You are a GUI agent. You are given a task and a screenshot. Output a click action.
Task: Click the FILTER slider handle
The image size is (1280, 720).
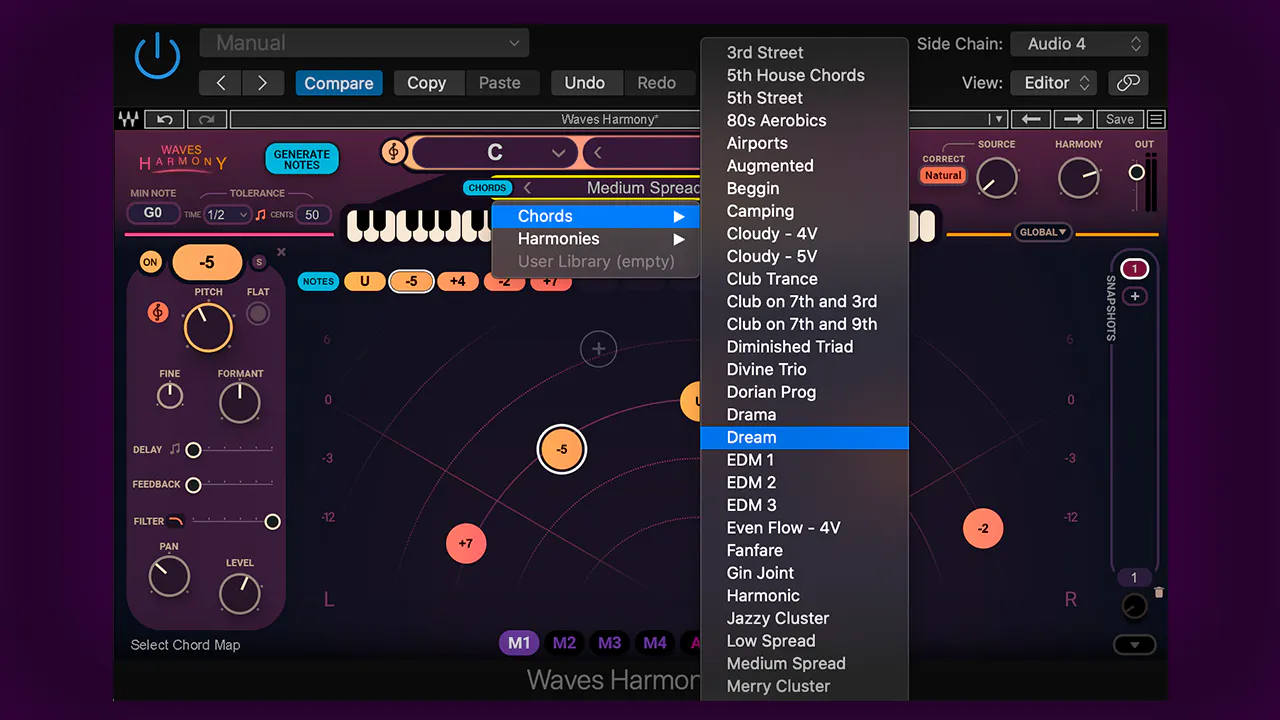coord(272,521)
